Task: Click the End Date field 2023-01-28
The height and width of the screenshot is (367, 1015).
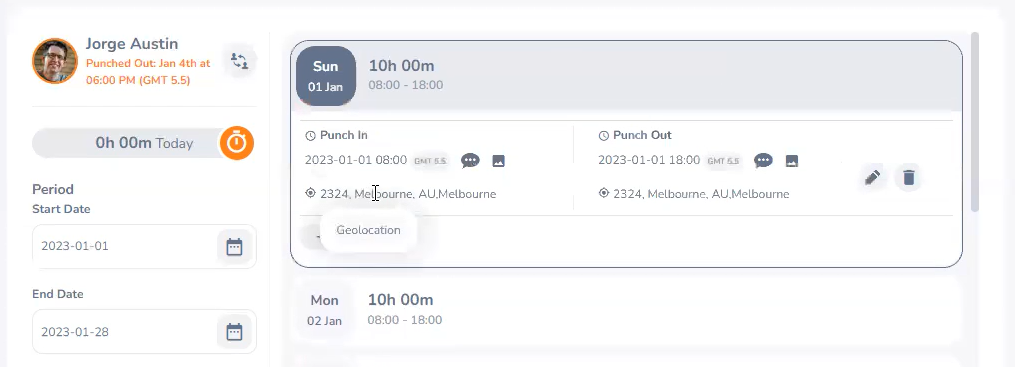Action: pyautogui.click(x=144, y=332)
